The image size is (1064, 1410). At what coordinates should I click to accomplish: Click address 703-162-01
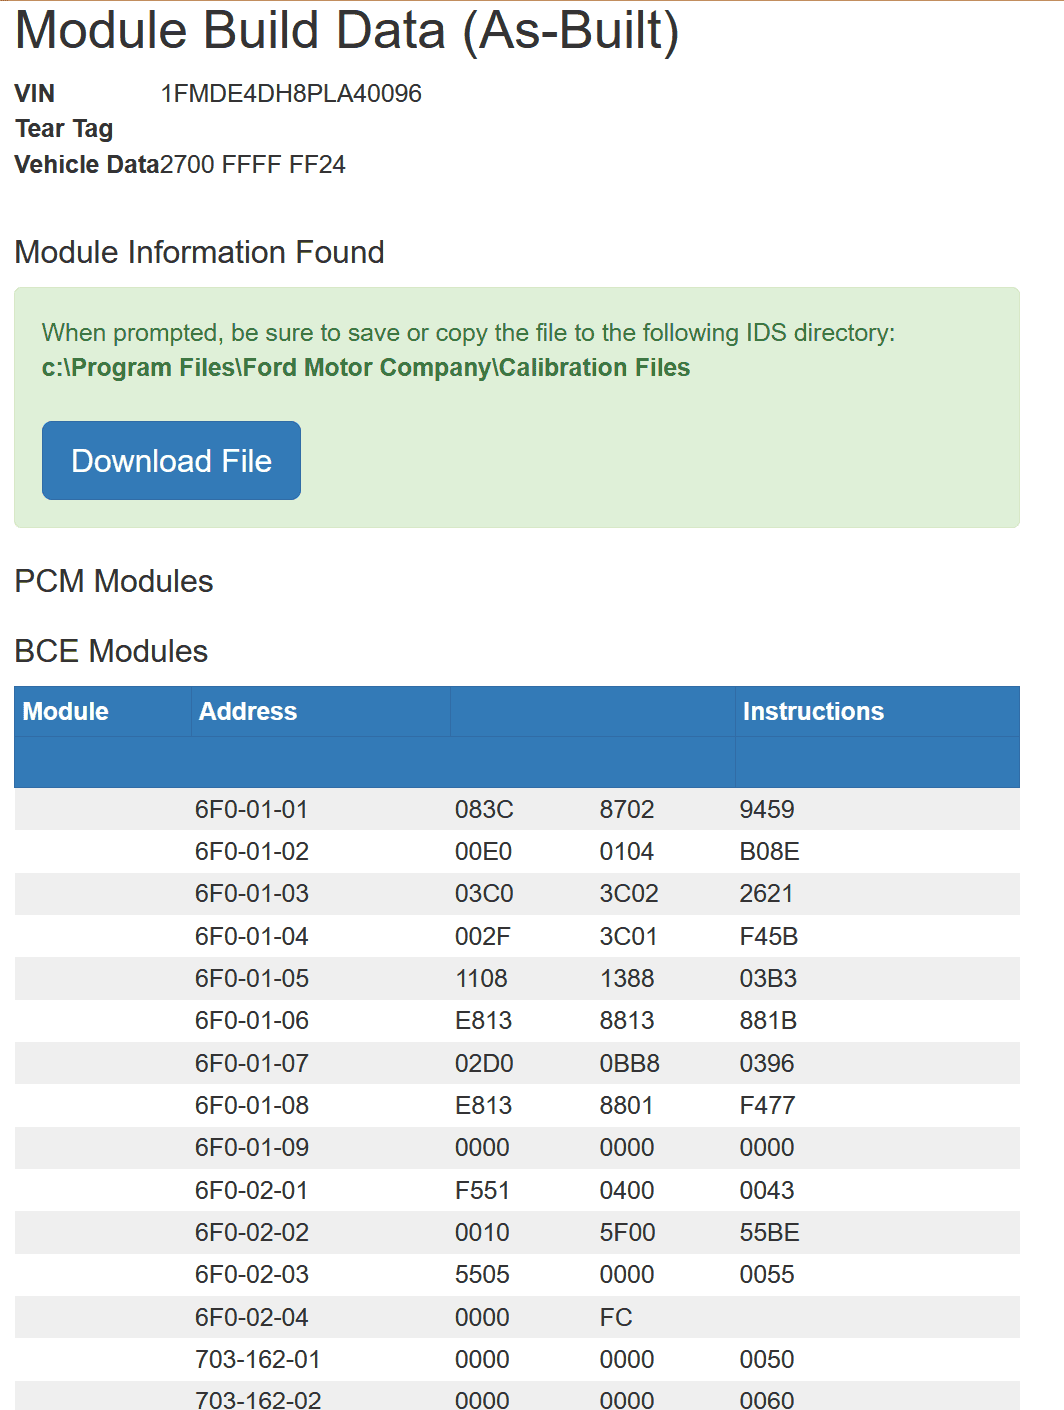click(258, 1360)
